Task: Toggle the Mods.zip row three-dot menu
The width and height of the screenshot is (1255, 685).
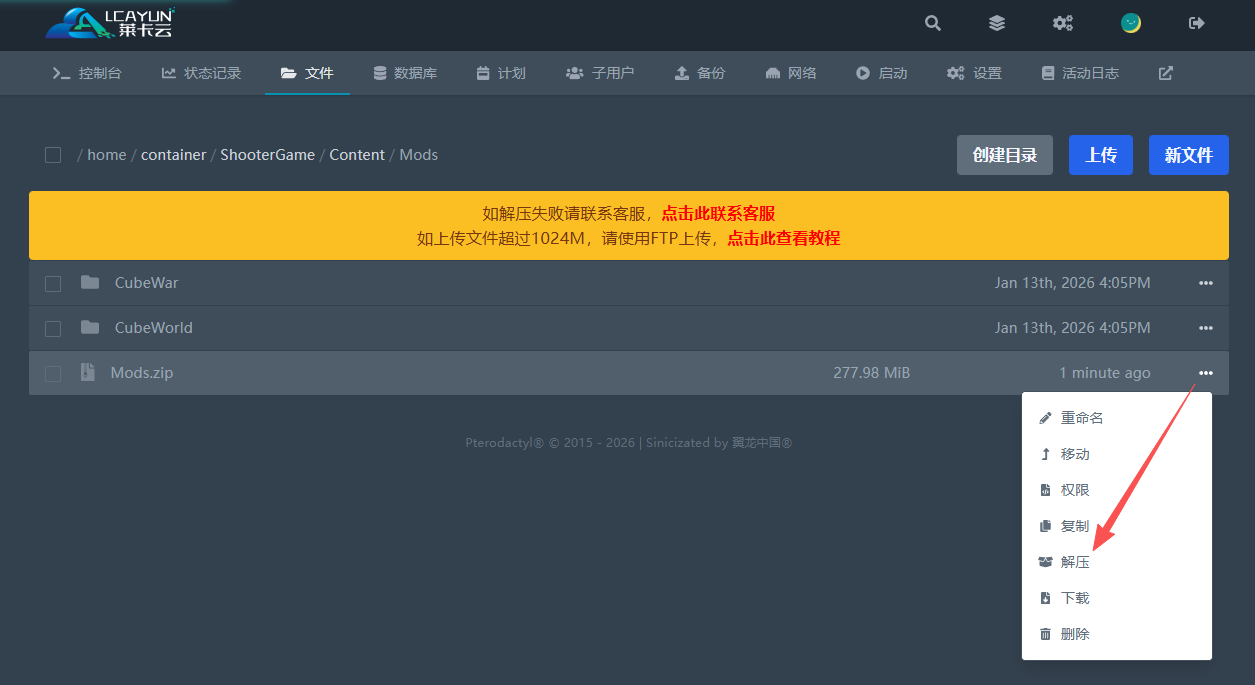Action: click(x=1206, y=373)
